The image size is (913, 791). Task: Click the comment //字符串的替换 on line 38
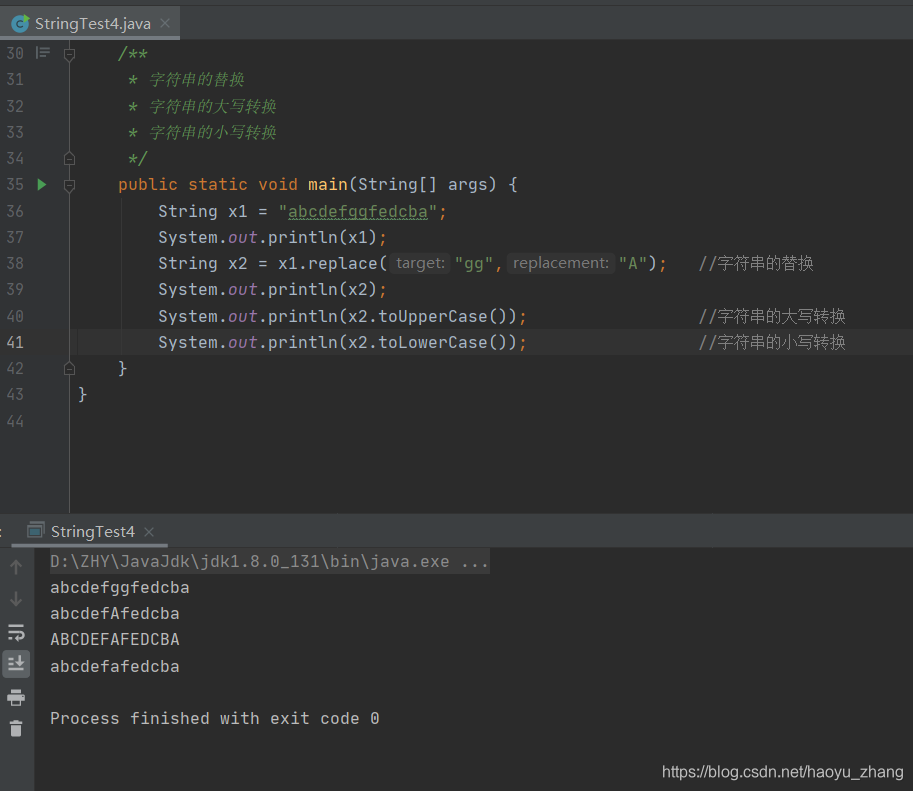click(x=756, y=263)
